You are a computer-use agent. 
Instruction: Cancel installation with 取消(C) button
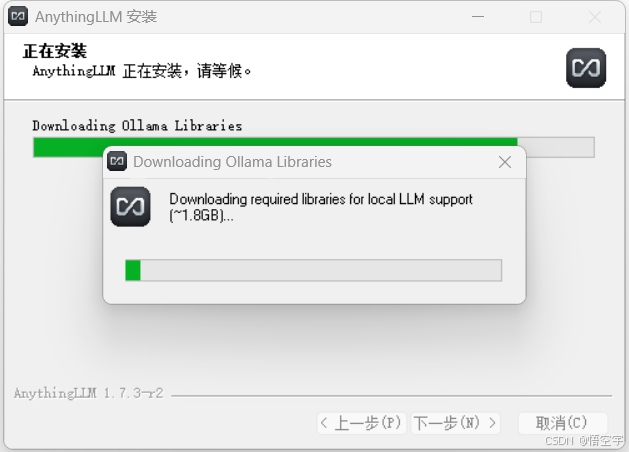(562, 423)
